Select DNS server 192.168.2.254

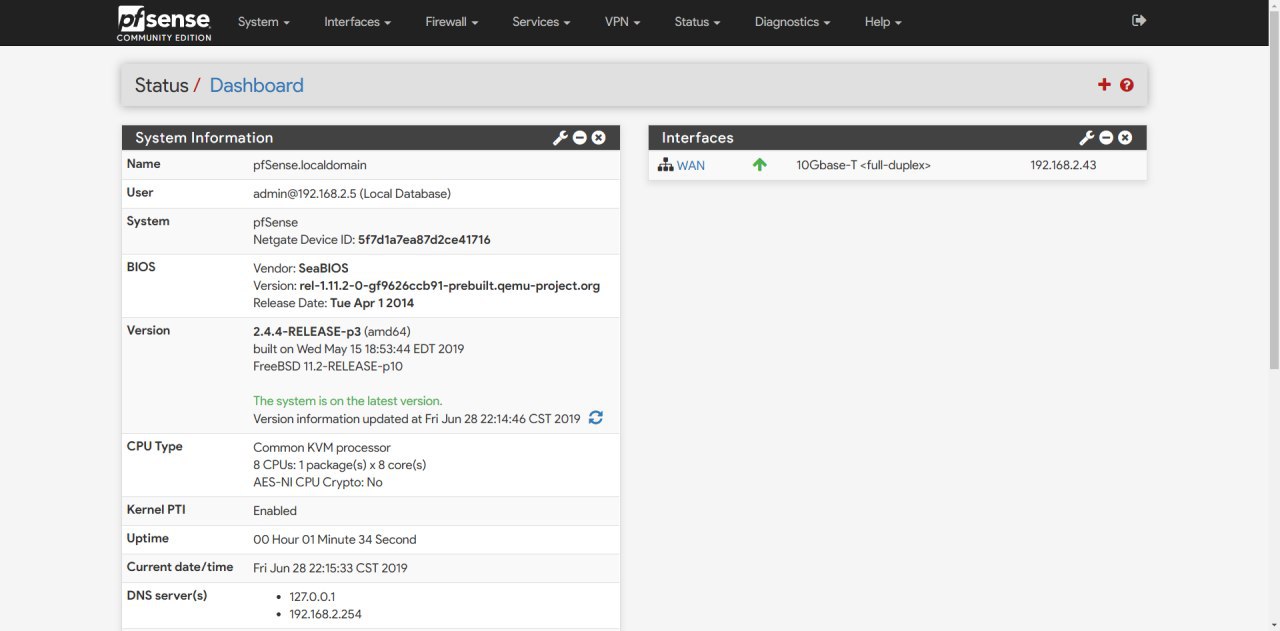pos(325,614)
